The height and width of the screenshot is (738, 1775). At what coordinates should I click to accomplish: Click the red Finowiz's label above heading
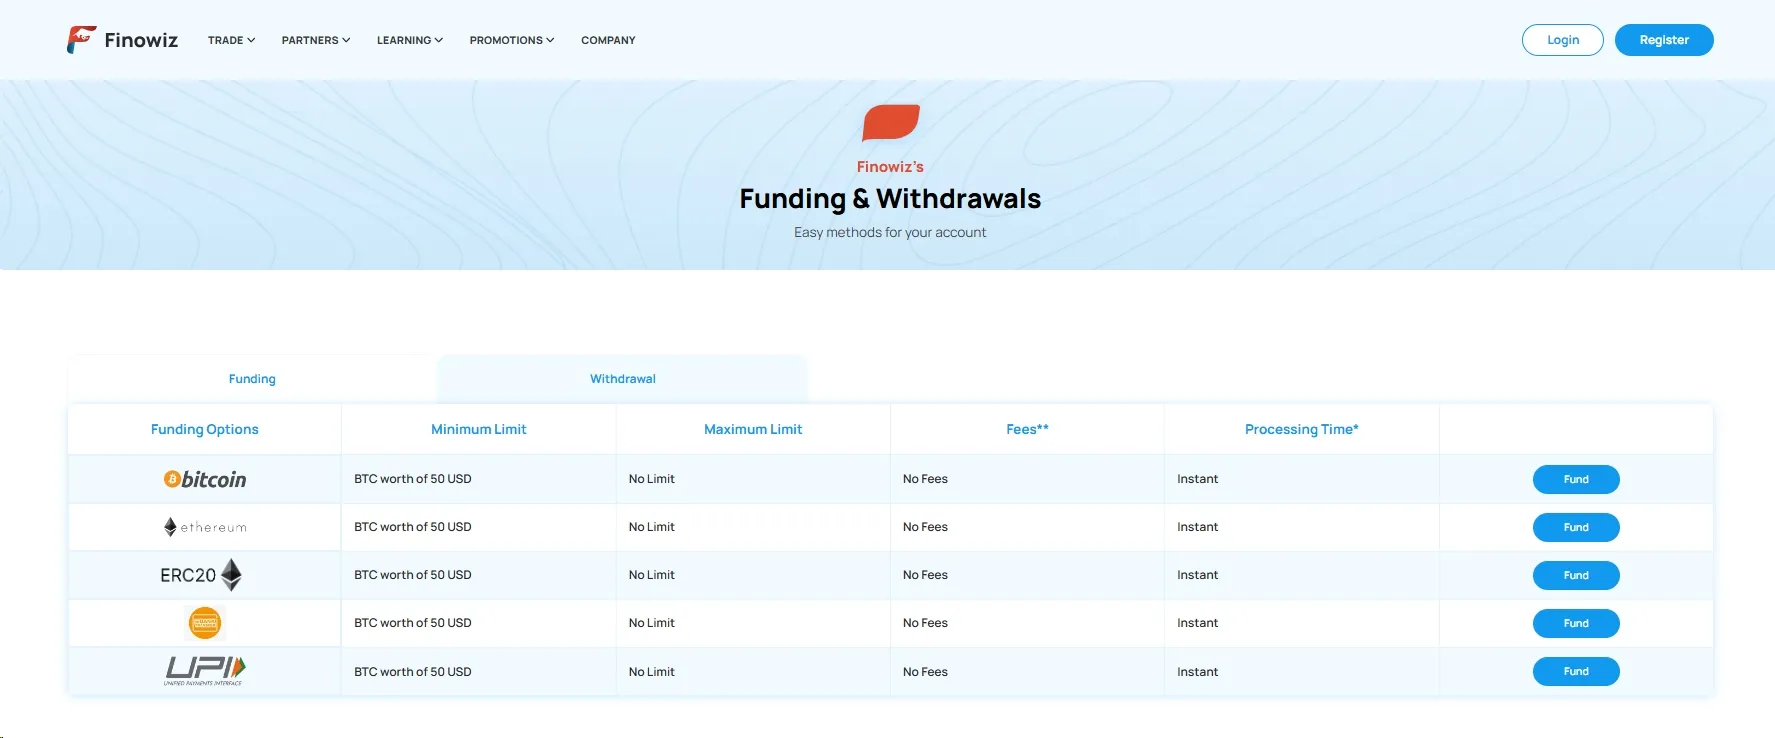pyautogui.click(x=890, y=167)
